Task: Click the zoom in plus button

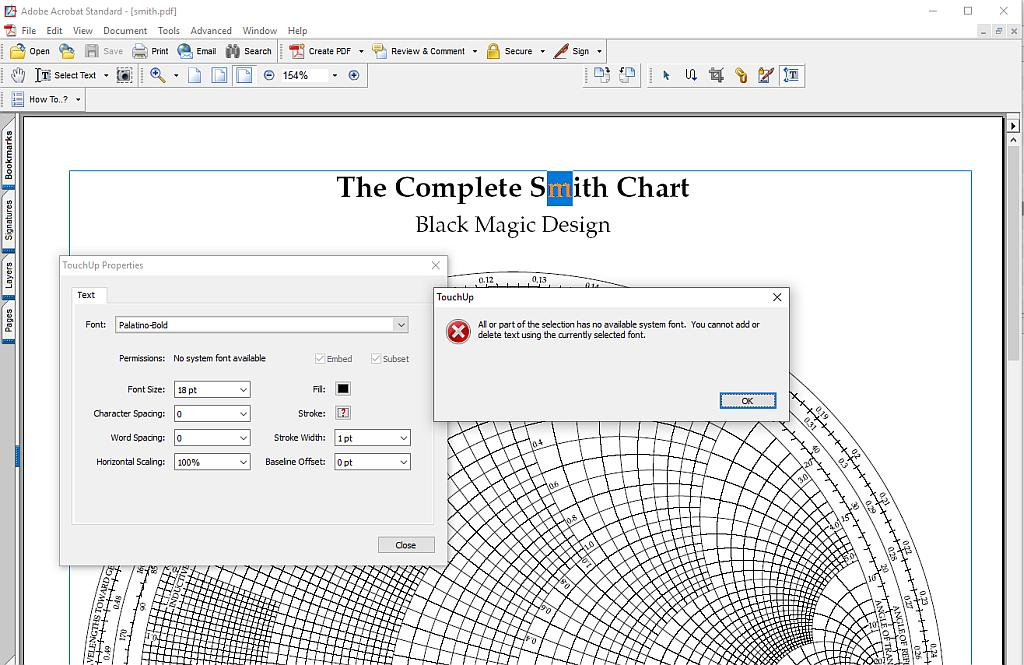Action: pyautogui.click(x=354, y=75)
